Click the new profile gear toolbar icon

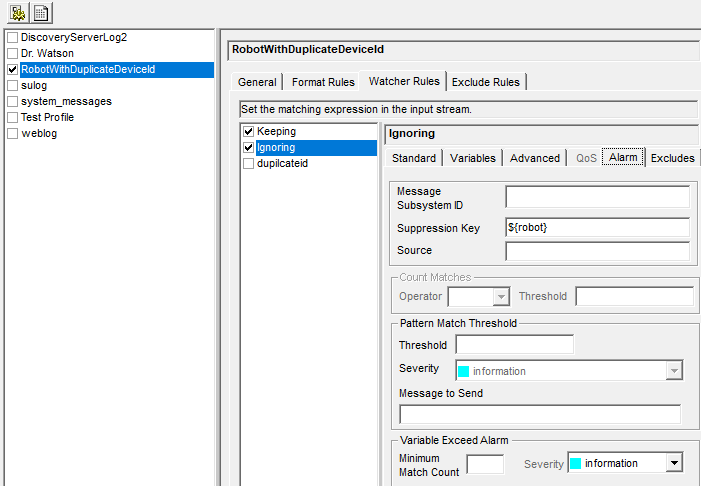19,13
